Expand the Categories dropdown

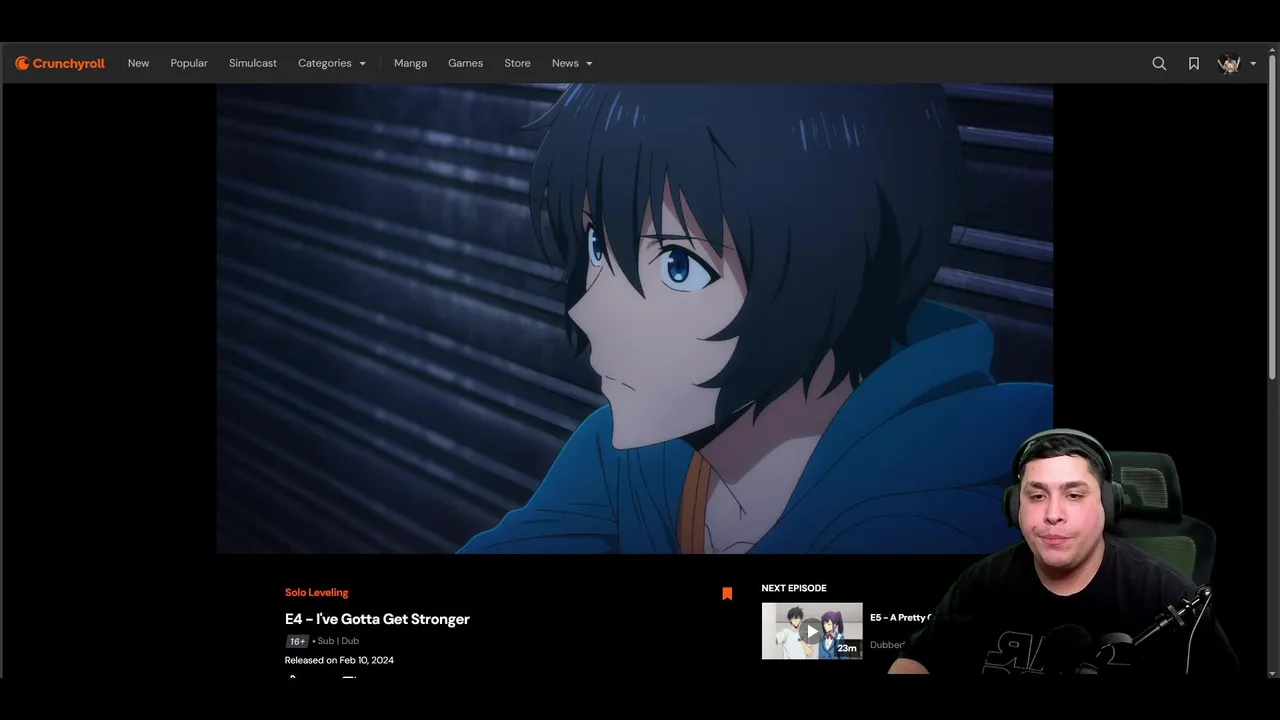click(332, 63)
